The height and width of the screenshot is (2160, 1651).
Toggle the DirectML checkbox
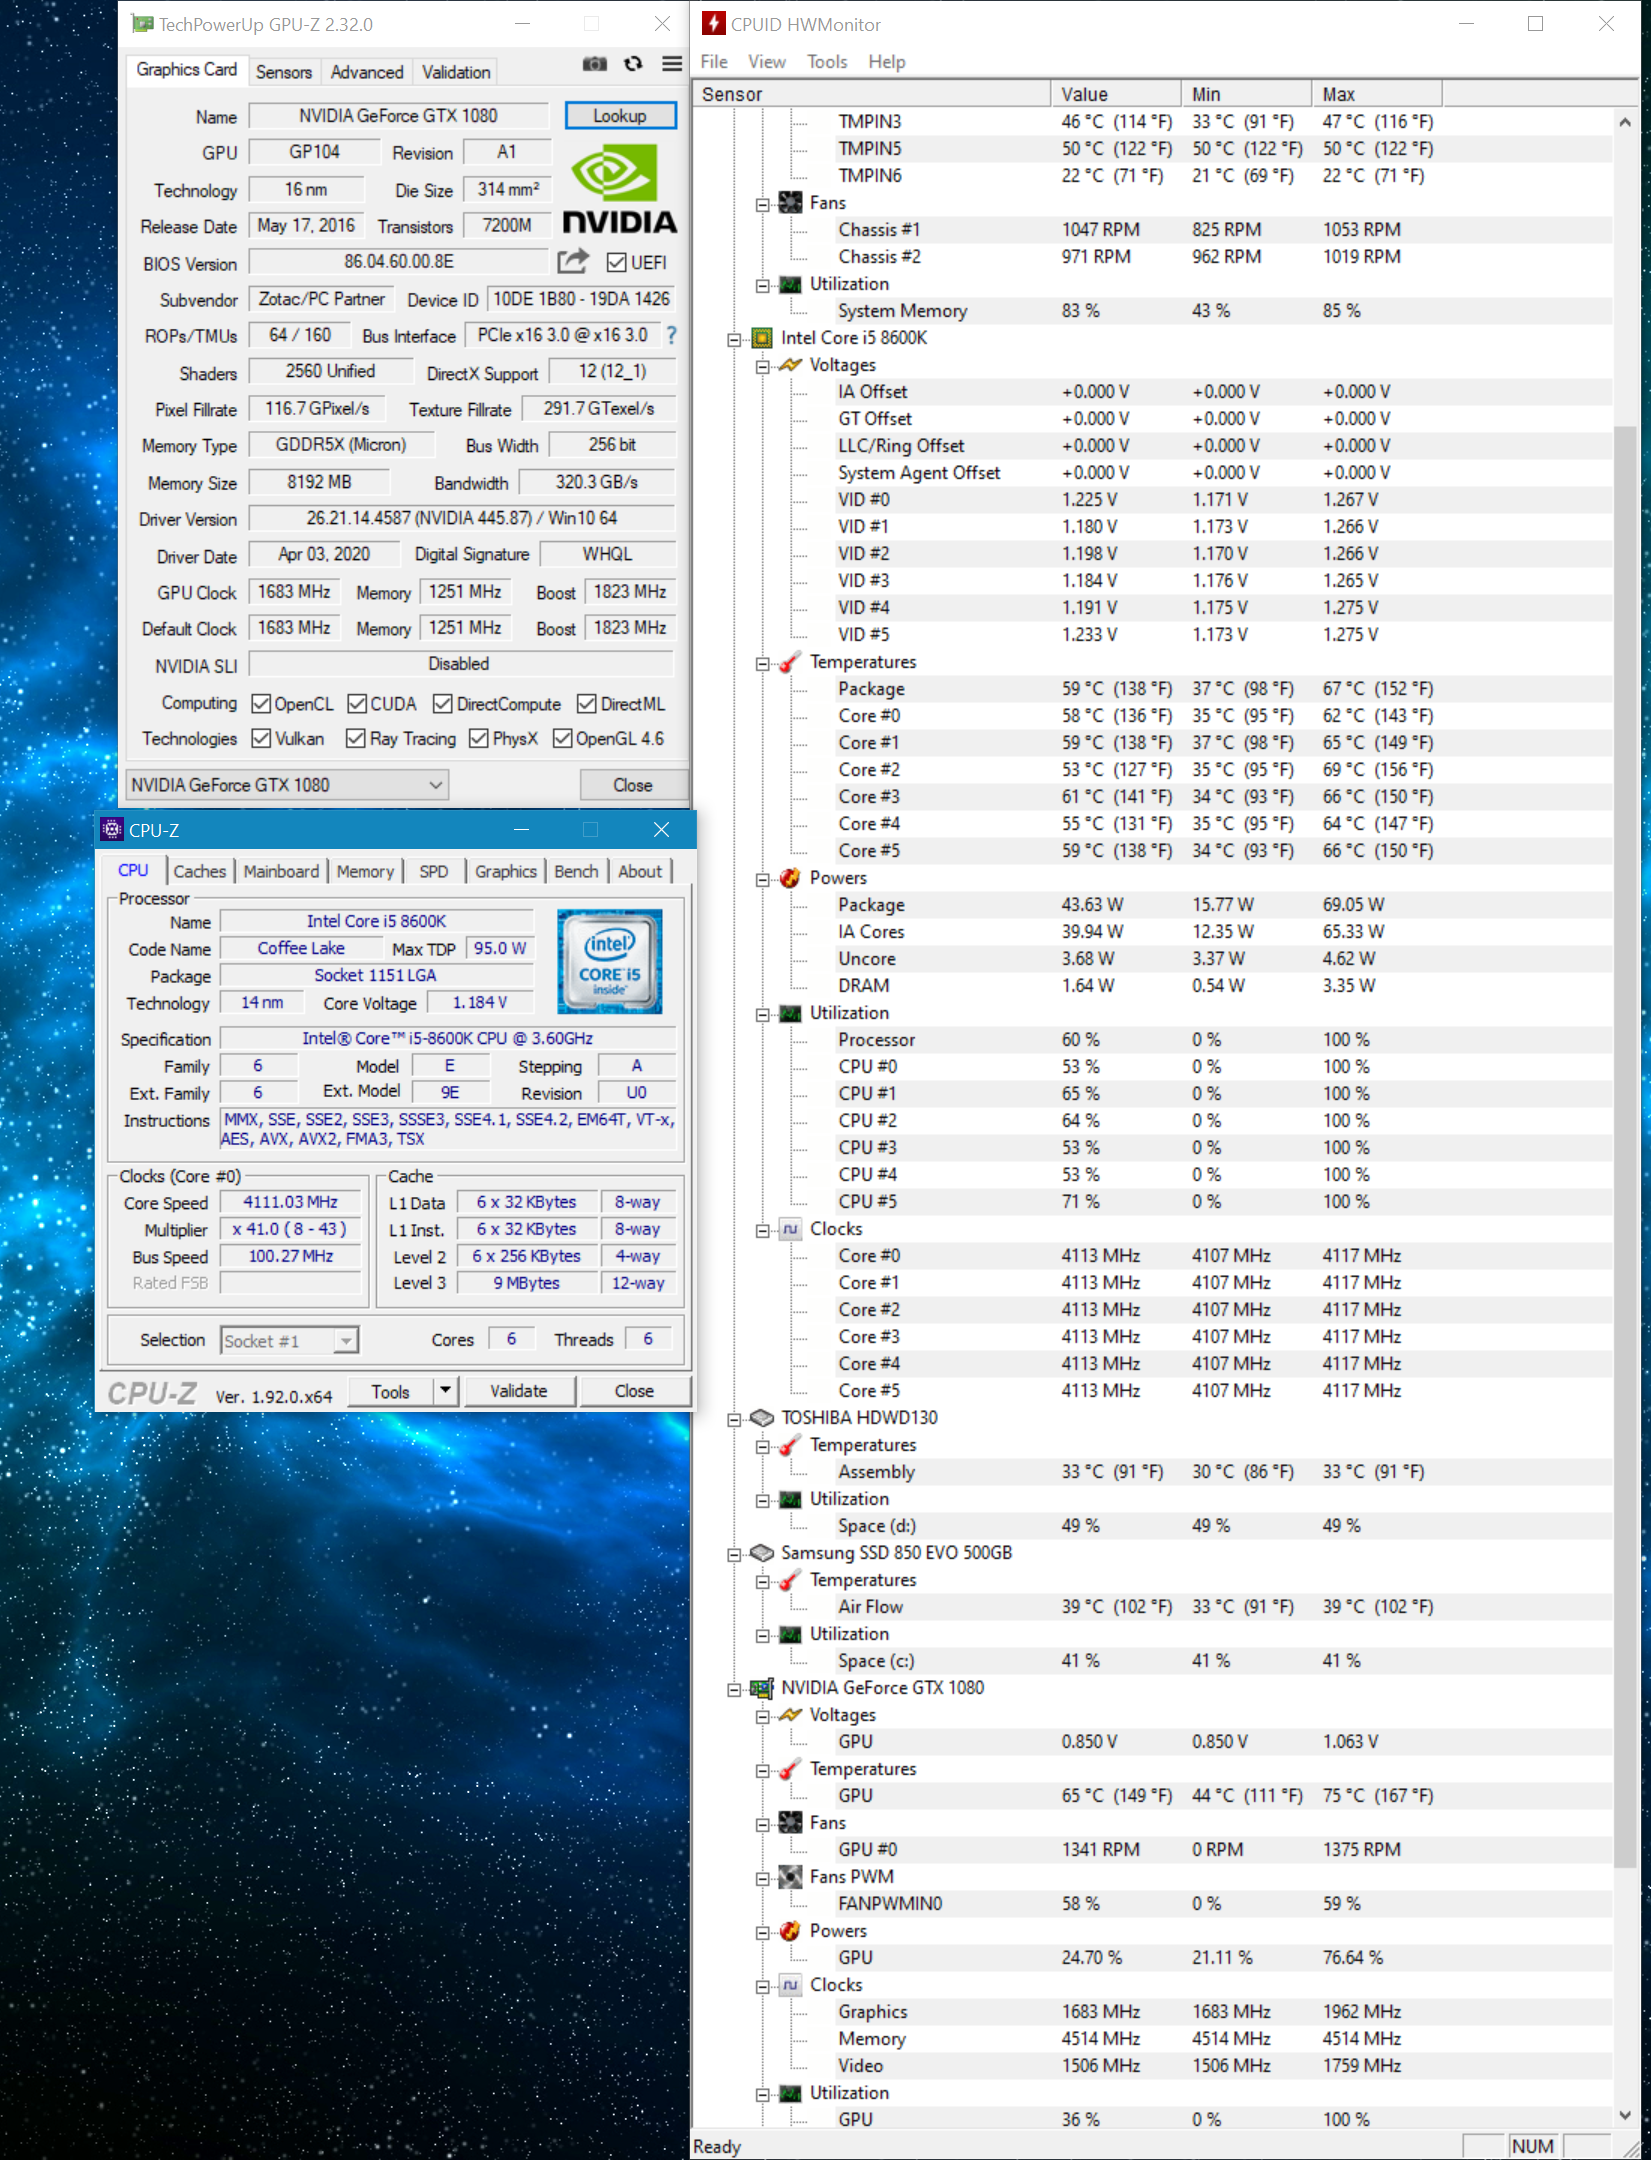587,704
